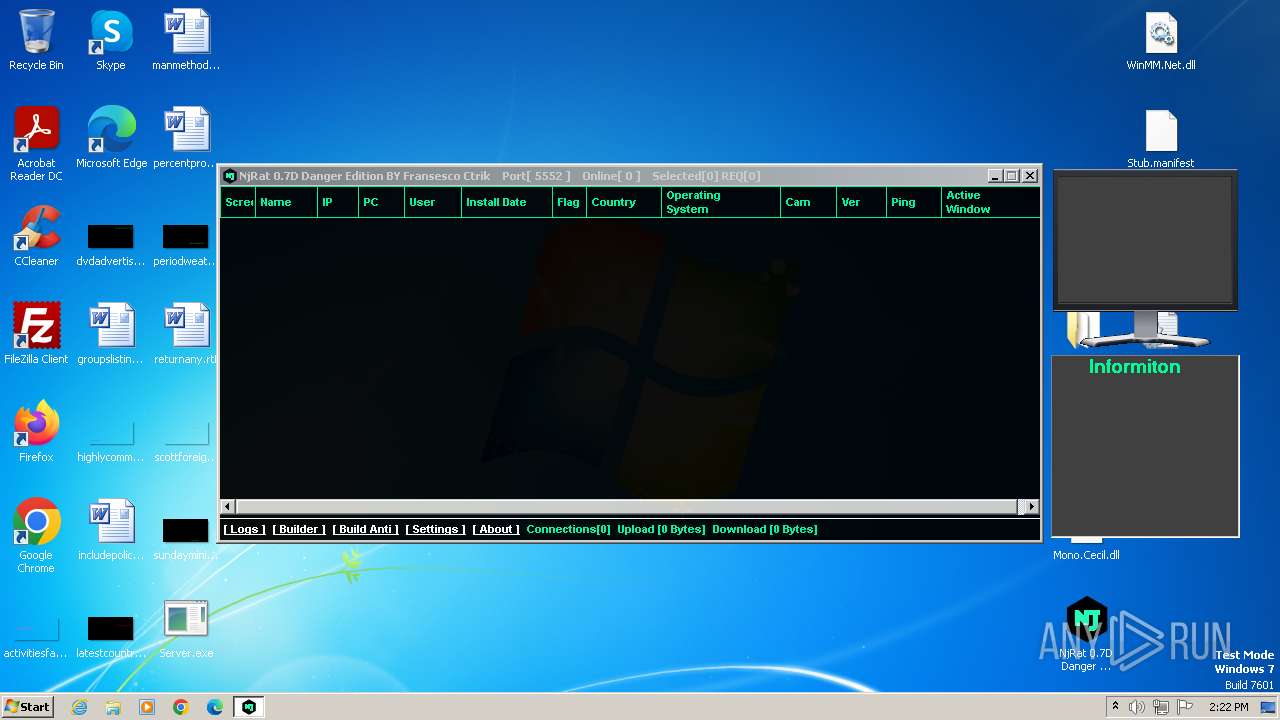Click the Ping column header
Image resolution: width=1280 pixels, height=720 pixels.
[x=914, y=202]
